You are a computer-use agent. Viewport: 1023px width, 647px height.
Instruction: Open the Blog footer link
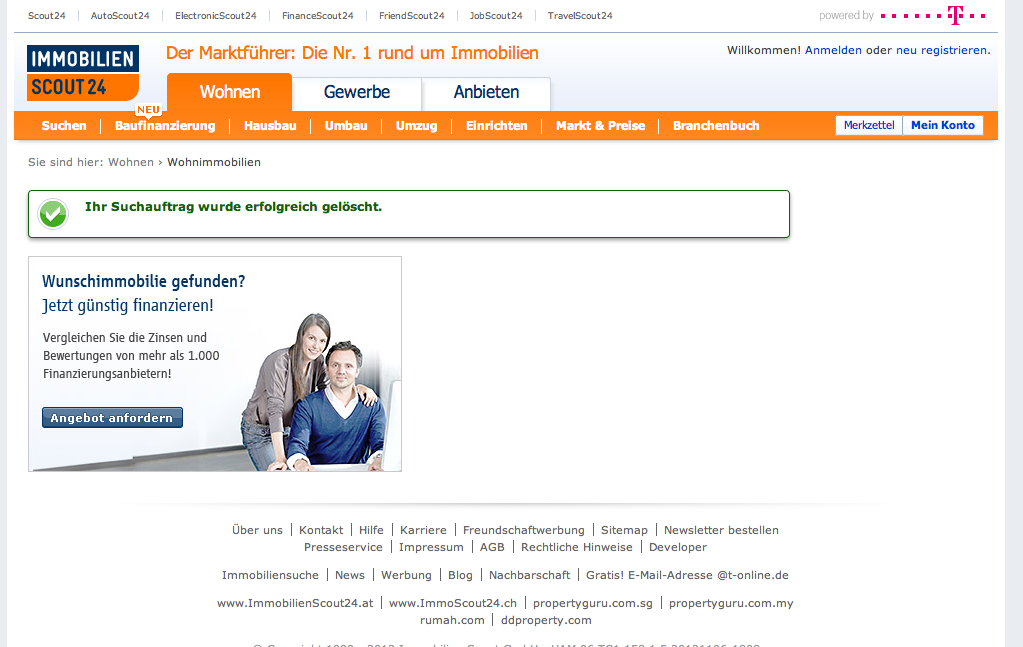pyautogui.click(x=460, y=575)
